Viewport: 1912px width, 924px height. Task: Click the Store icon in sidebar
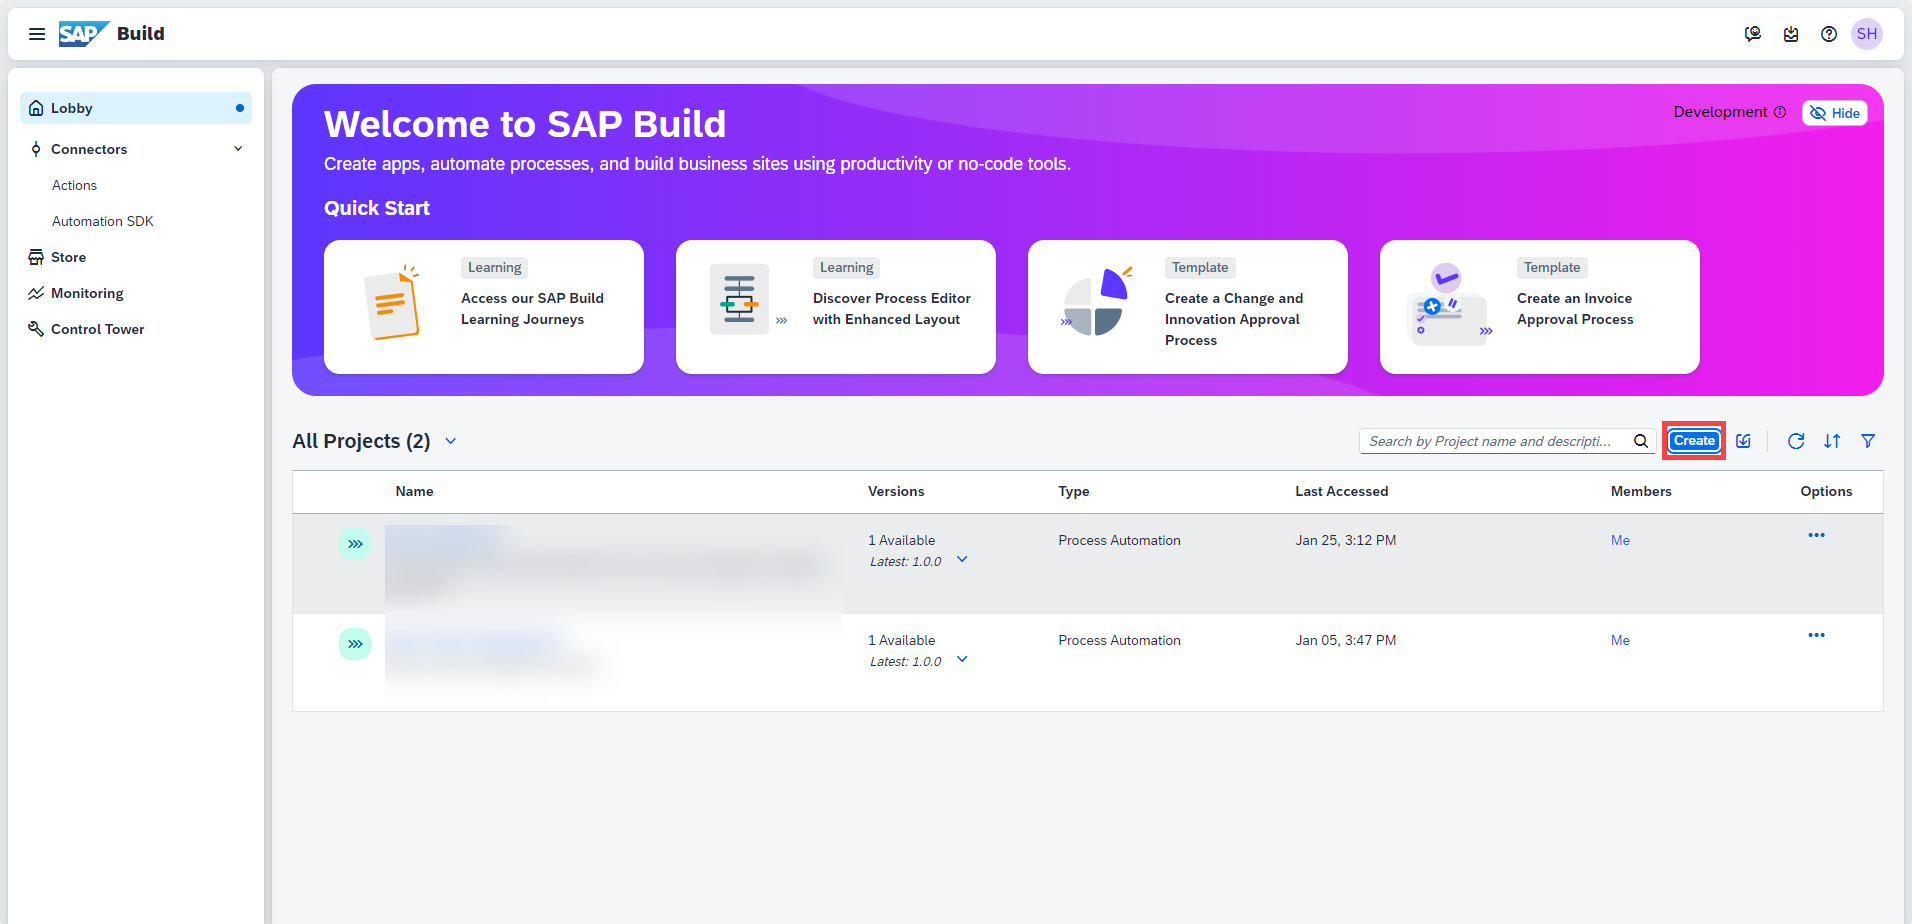(x=36, y=257)
